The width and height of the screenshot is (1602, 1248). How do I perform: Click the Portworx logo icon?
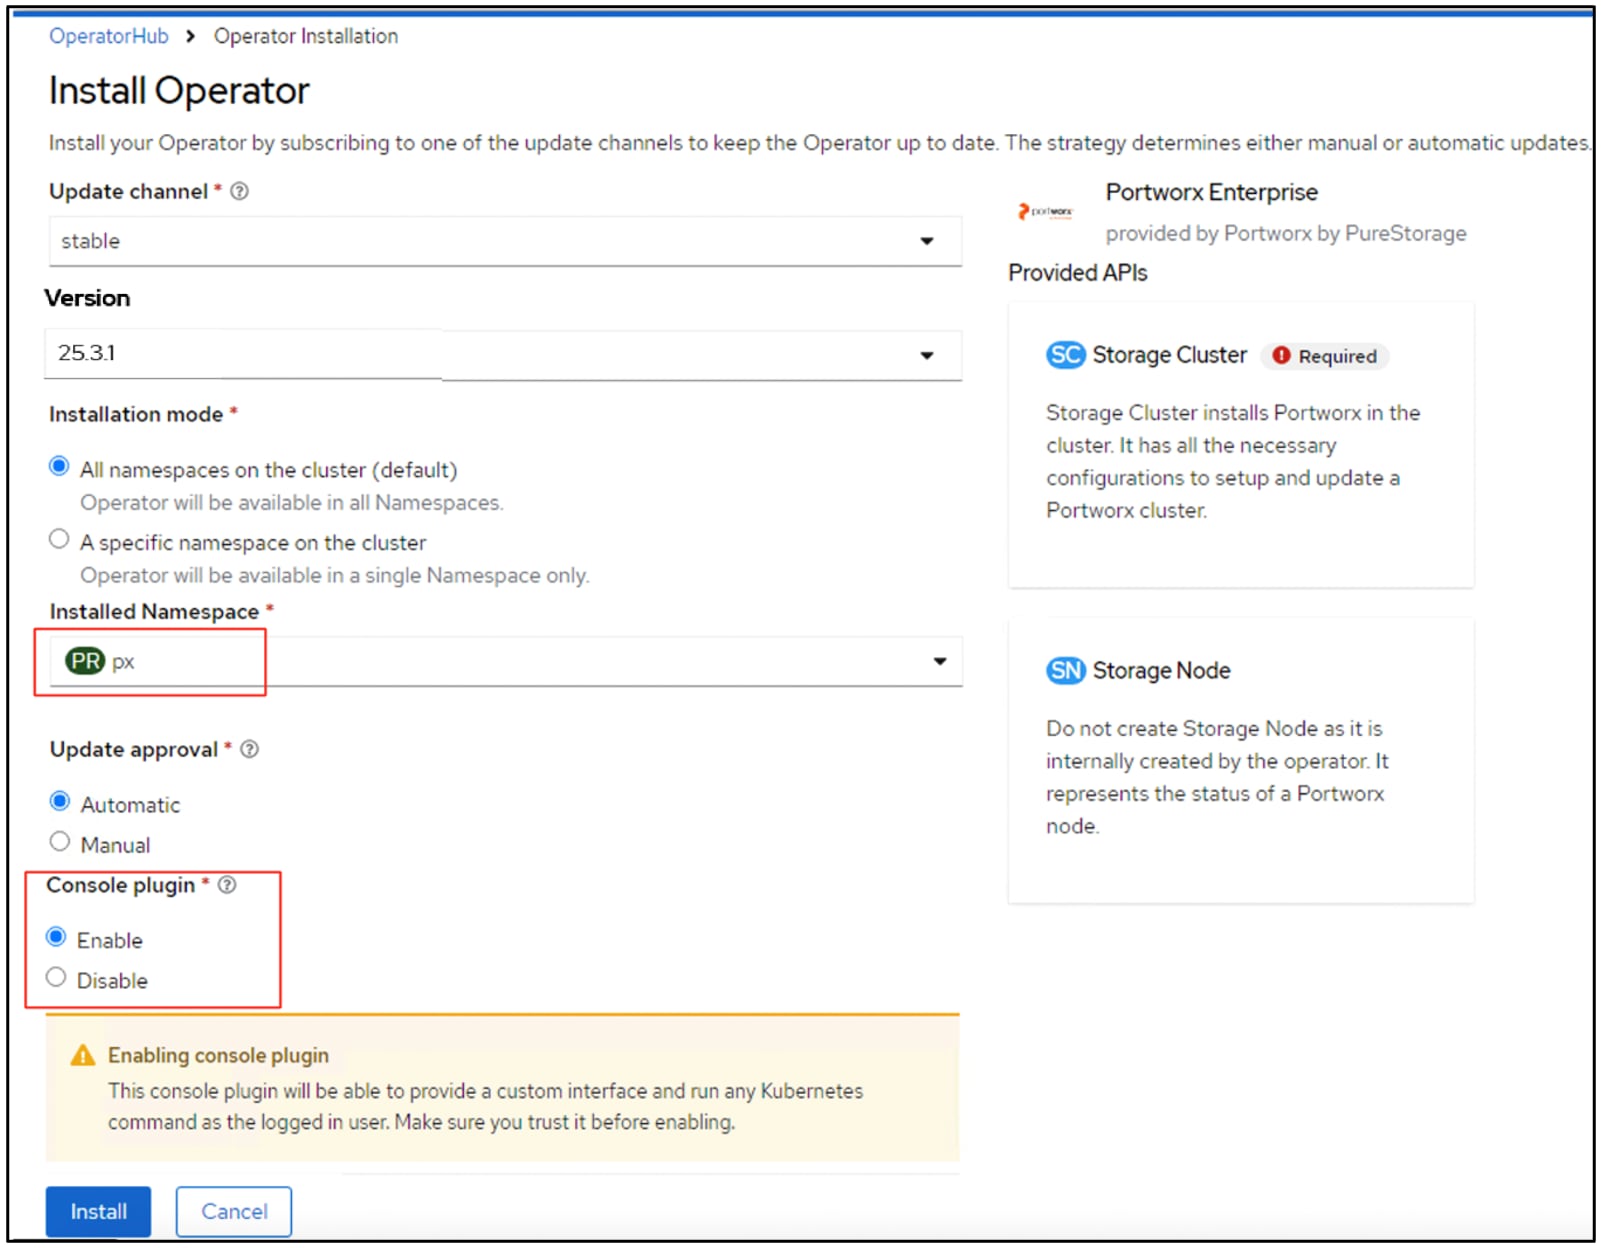coord(1045,211)
